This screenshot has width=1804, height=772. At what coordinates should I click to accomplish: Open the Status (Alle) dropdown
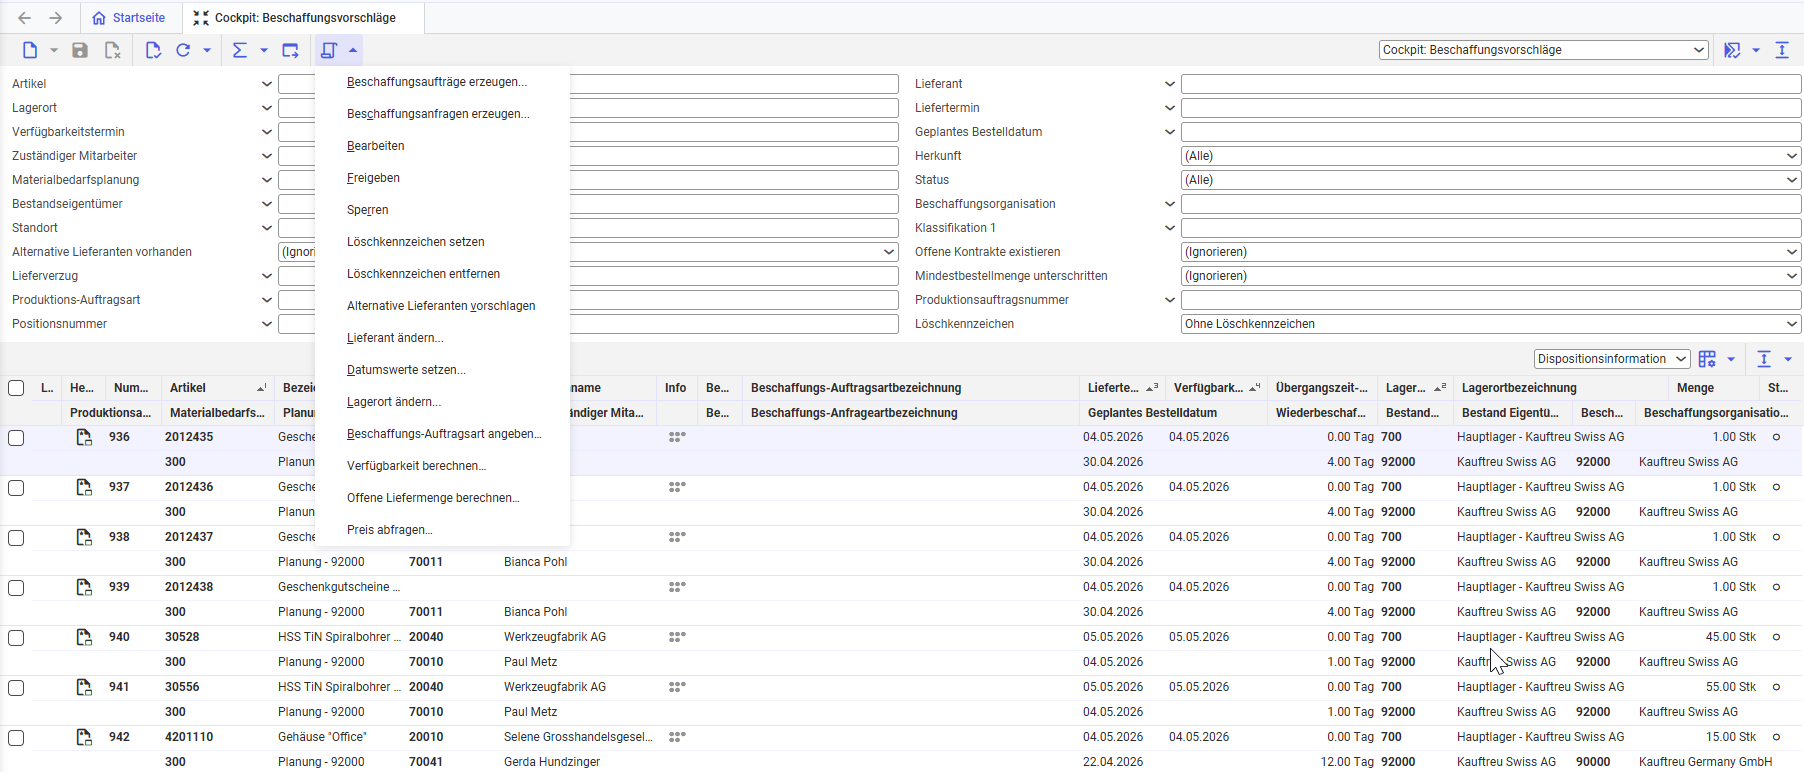pos(1490,180)
